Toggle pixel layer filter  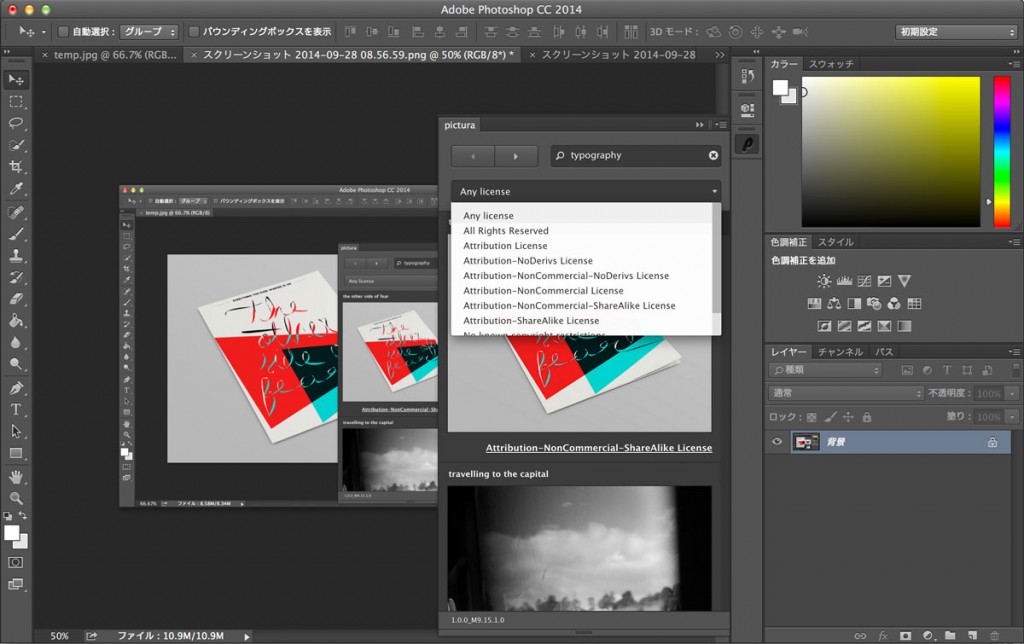(x=907, y=370)
